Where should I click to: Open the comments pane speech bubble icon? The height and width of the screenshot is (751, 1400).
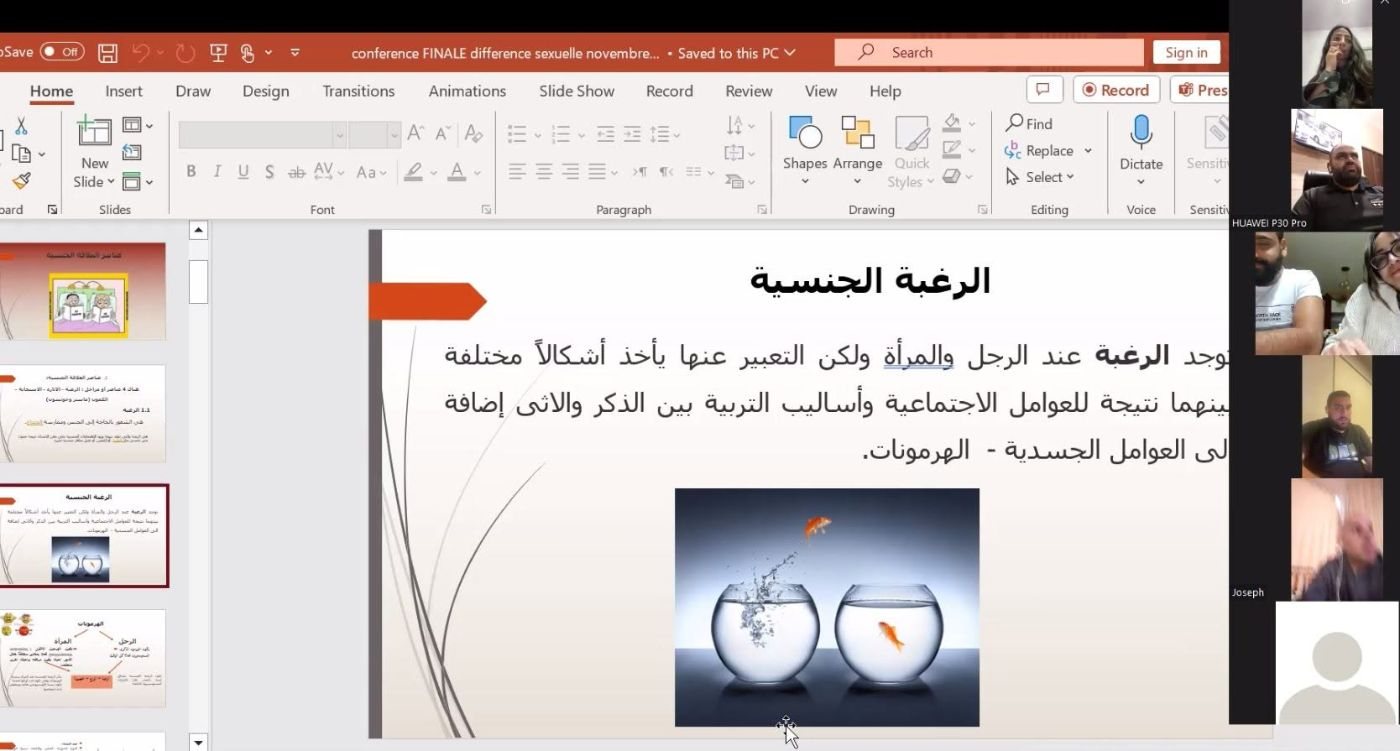[x=1043, y=90]
